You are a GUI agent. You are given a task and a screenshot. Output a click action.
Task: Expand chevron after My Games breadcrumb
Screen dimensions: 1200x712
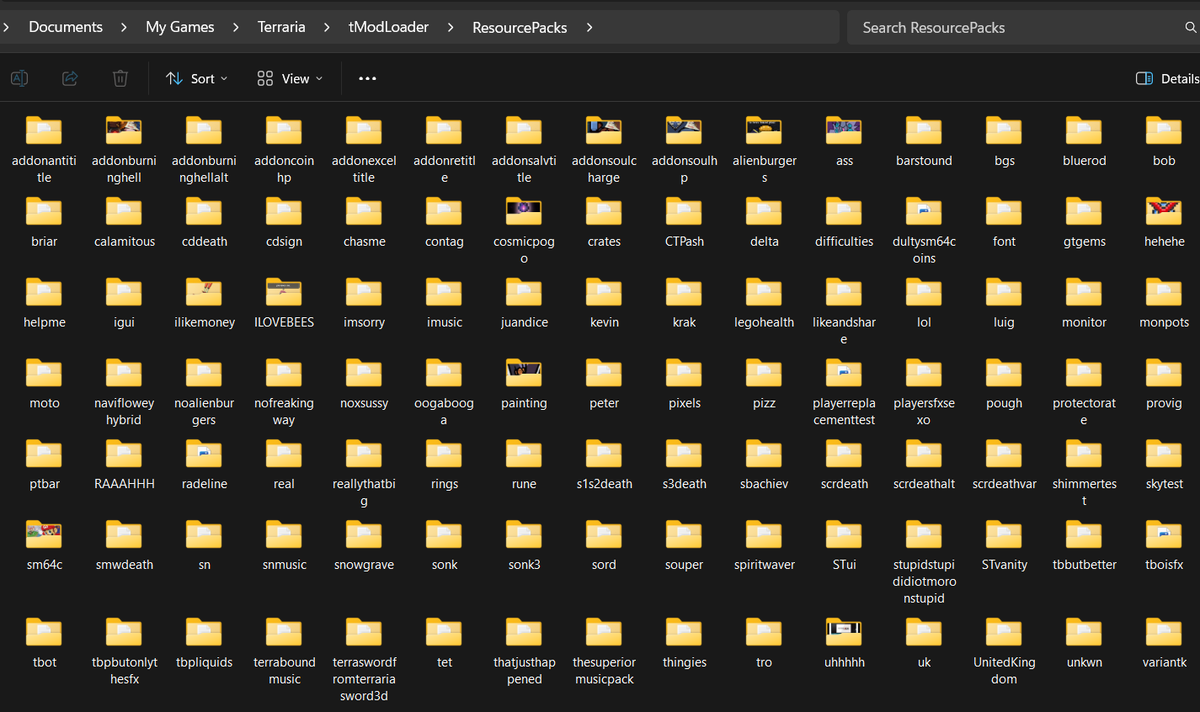point(236,27)
